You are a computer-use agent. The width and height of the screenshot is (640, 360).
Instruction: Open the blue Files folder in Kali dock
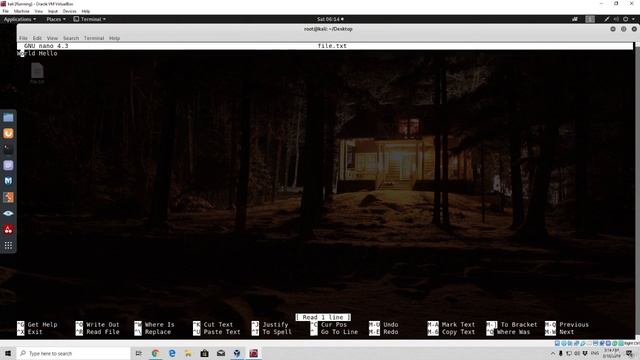(8, 118)
